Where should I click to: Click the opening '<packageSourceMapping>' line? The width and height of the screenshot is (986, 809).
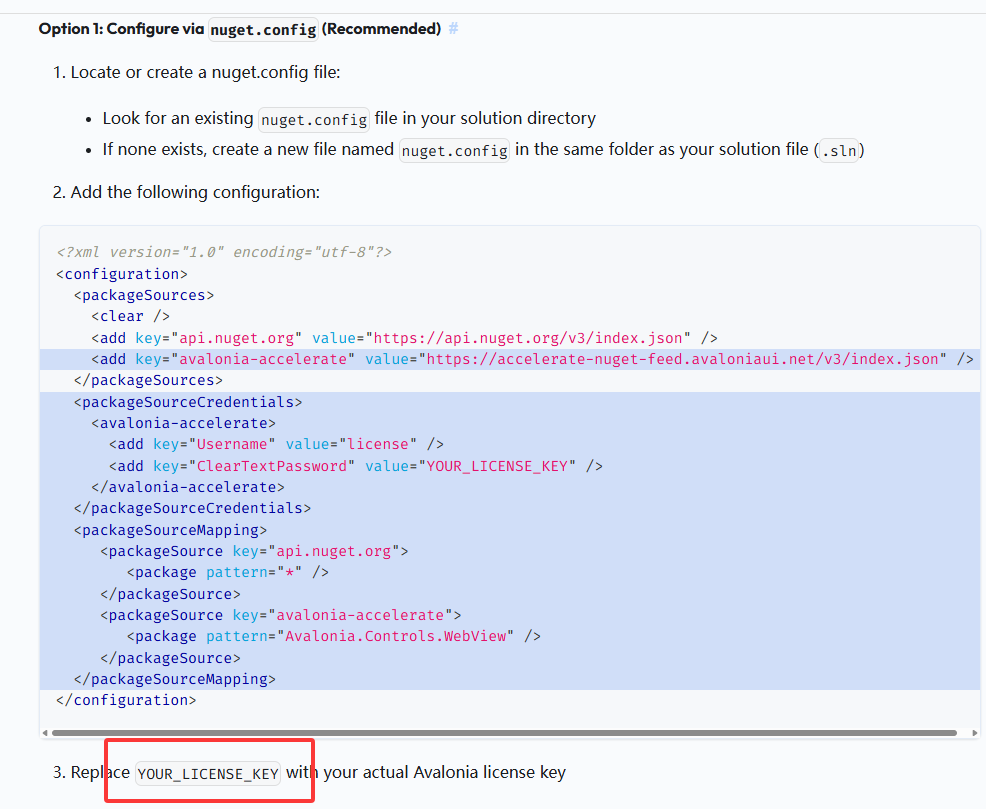click(x=170, y=530)
